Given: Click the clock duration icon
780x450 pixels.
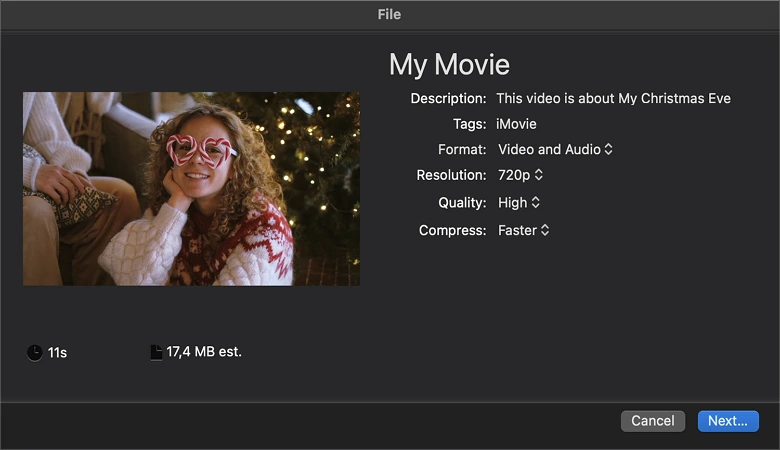Looking at the screenshot, I should tap(34, 353).
